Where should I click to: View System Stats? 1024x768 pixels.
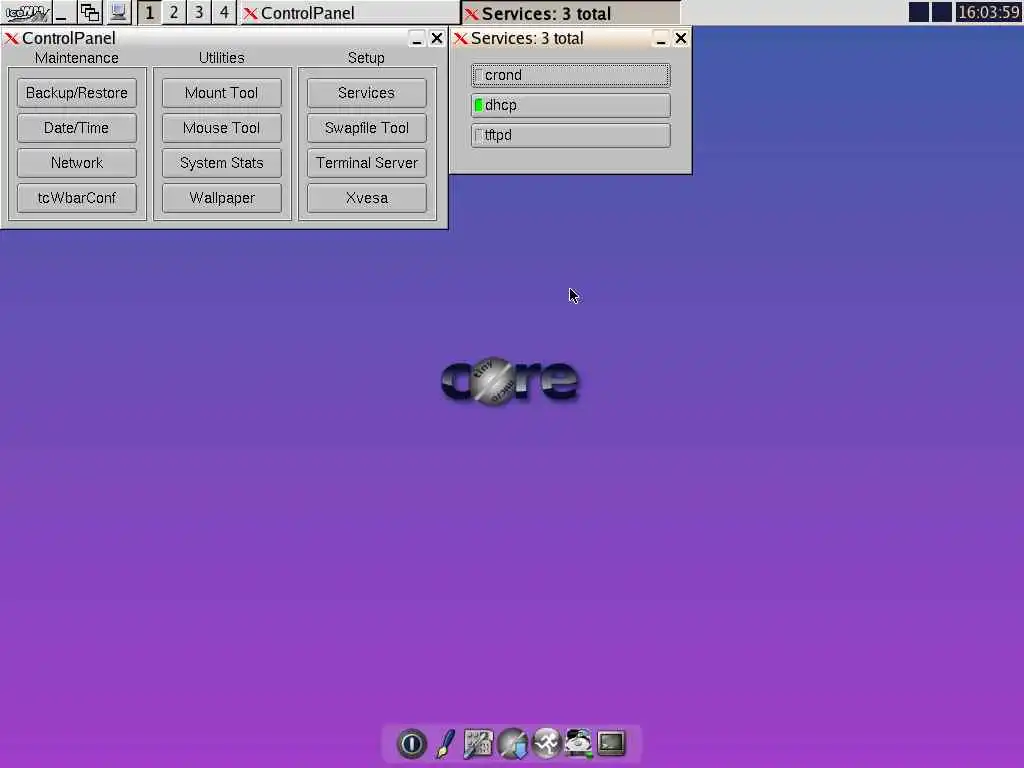point(221,163)
